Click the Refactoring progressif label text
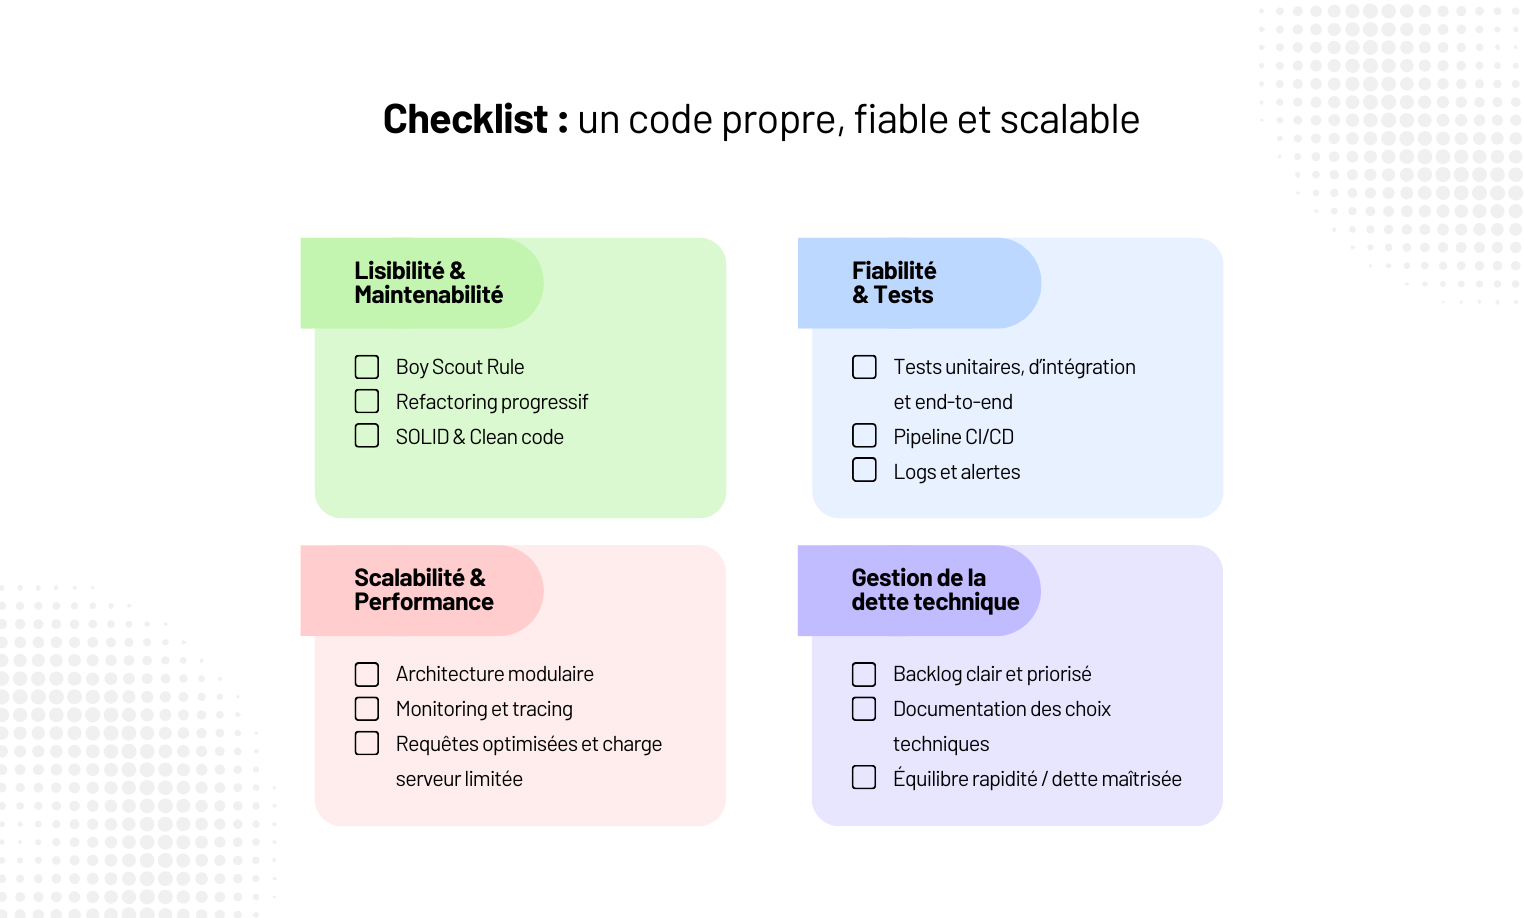The height and width of the screenshot is (918, 1524). click(491, 402)
